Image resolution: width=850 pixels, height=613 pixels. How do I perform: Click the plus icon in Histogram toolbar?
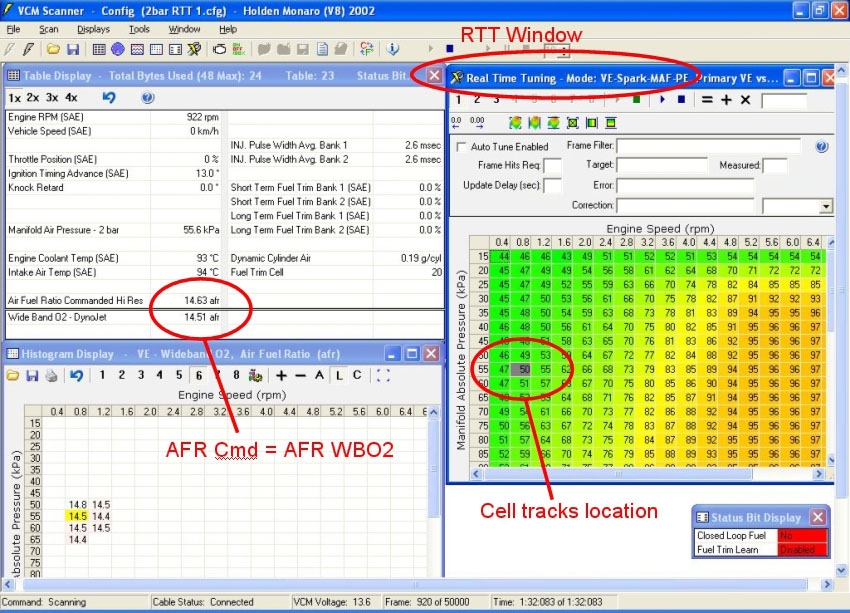coord(280,375)
